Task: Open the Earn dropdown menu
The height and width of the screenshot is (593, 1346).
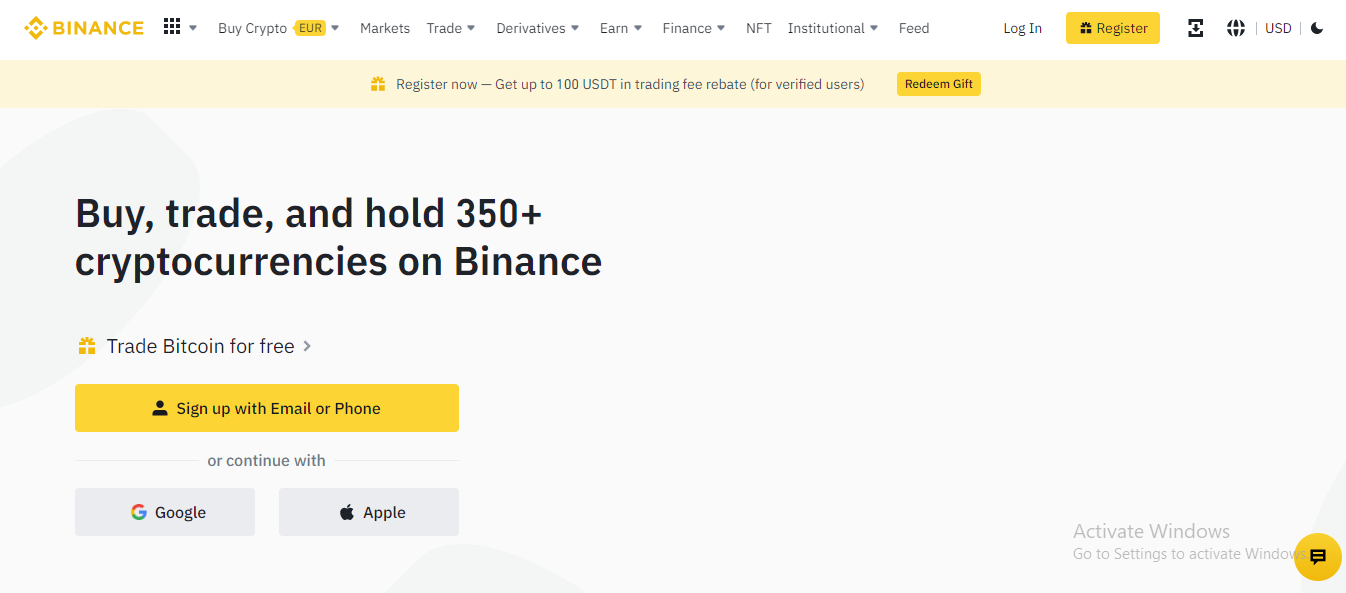Action: point(621,28)
